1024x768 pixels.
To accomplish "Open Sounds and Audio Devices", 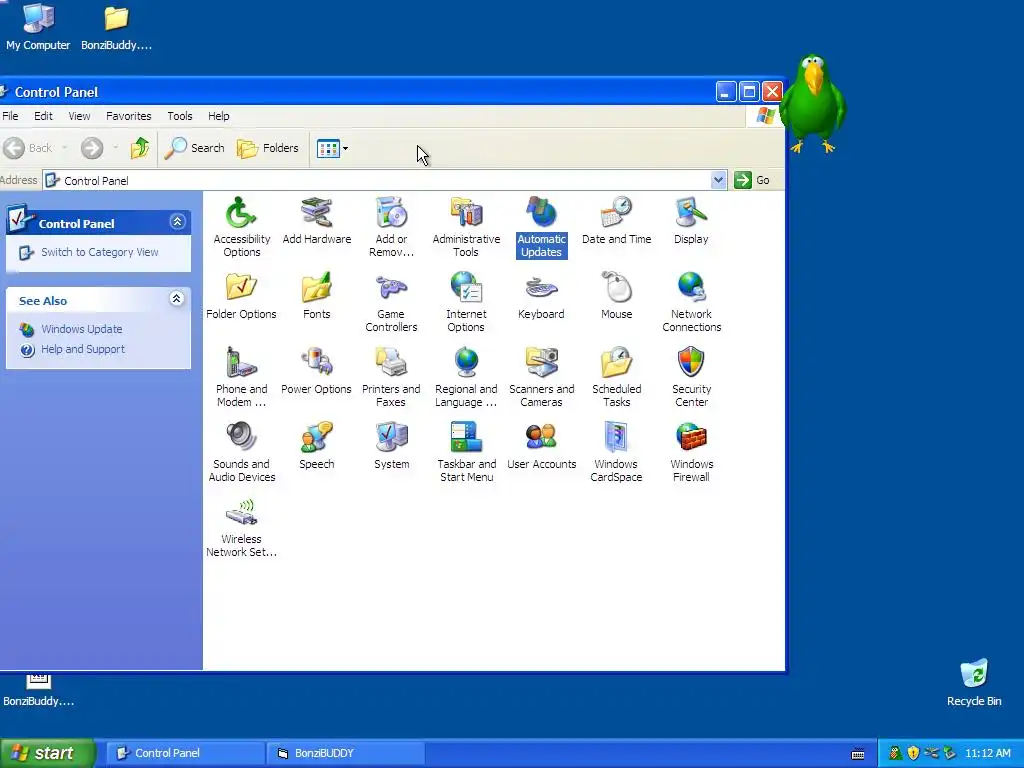I will (x=242, y=452).
